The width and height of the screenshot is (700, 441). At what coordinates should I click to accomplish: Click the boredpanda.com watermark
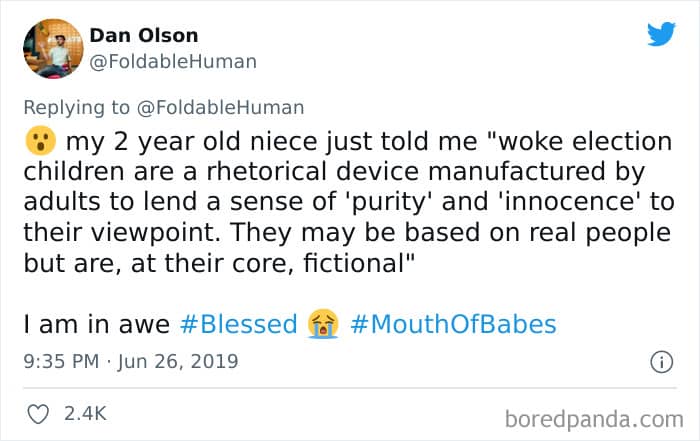coord(594,420)
